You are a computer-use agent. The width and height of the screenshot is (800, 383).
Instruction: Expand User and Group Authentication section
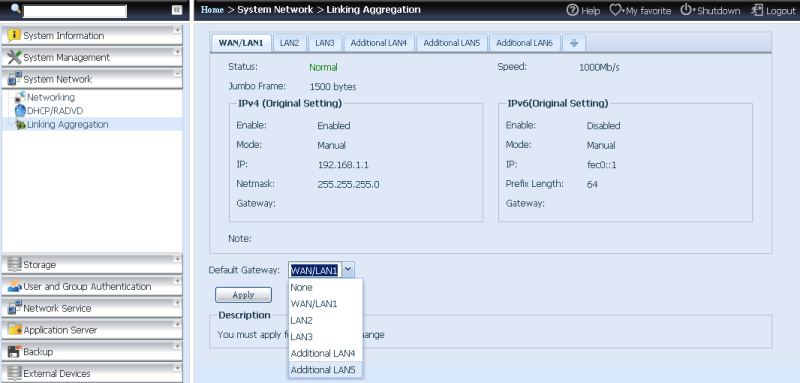click(177, 281)
